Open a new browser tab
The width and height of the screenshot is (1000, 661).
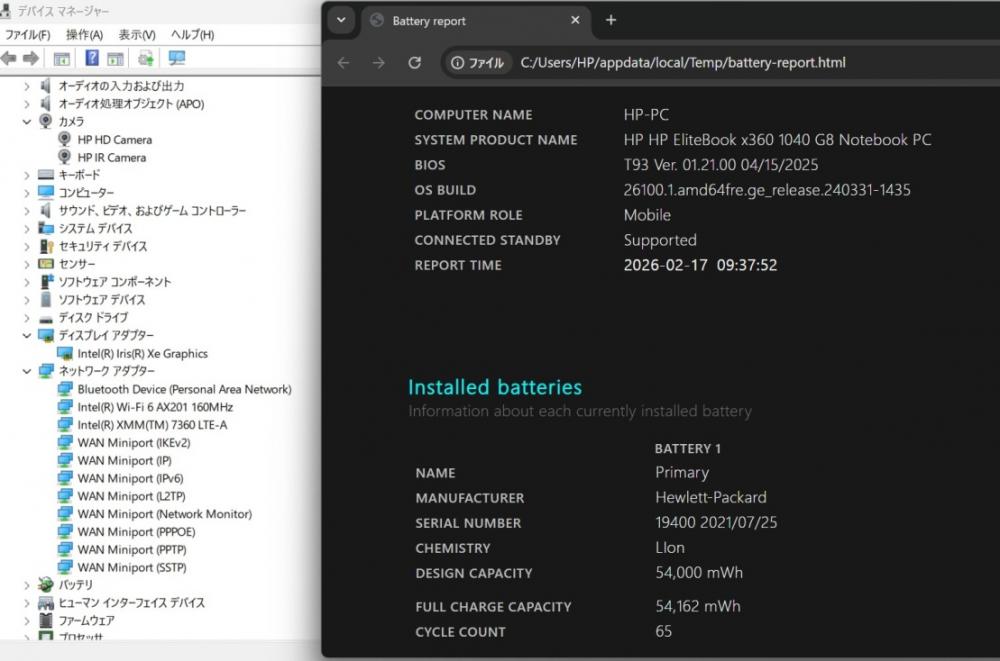pyautogui.click(x=611, y=20)
